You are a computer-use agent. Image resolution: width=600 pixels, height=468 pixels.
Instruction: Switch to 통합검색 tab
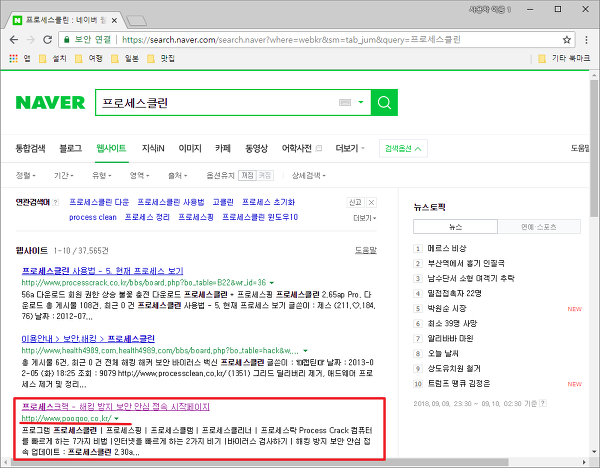point(30,148)
